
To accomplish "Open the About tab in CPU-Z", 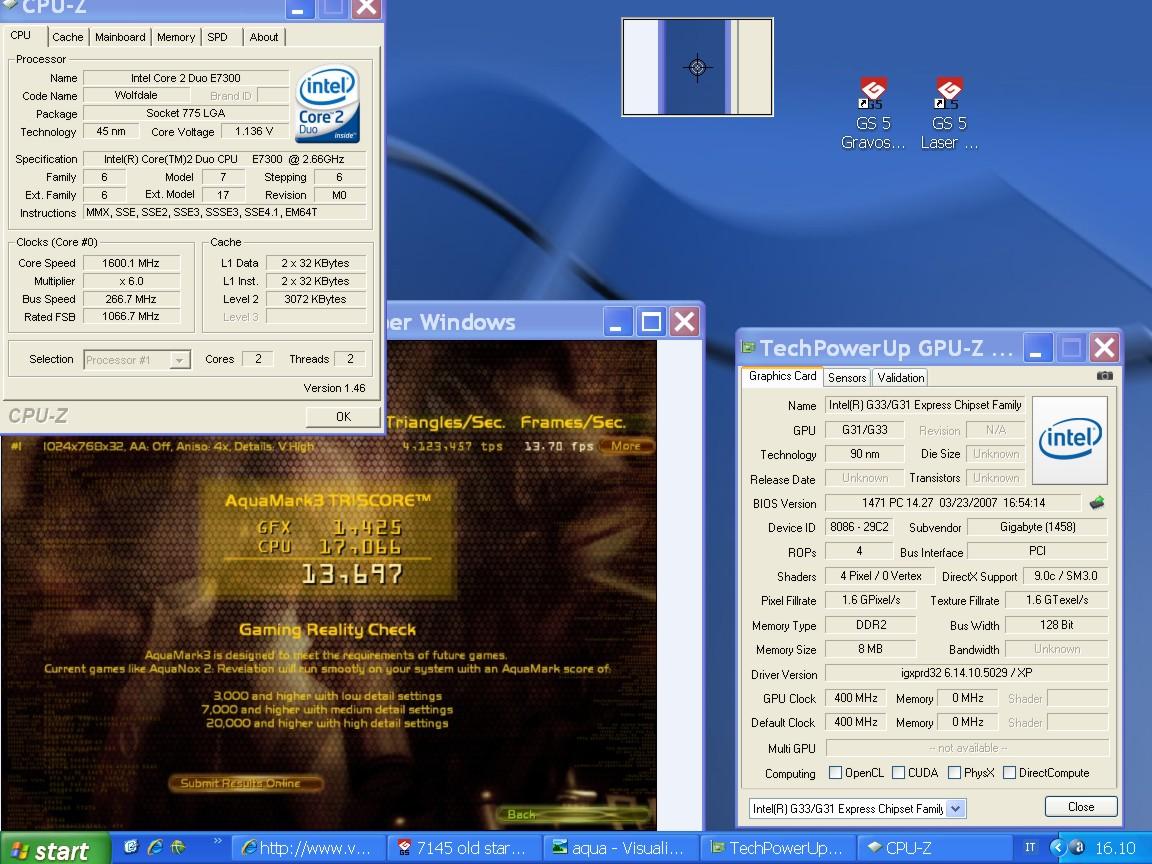I will (263, 37).
